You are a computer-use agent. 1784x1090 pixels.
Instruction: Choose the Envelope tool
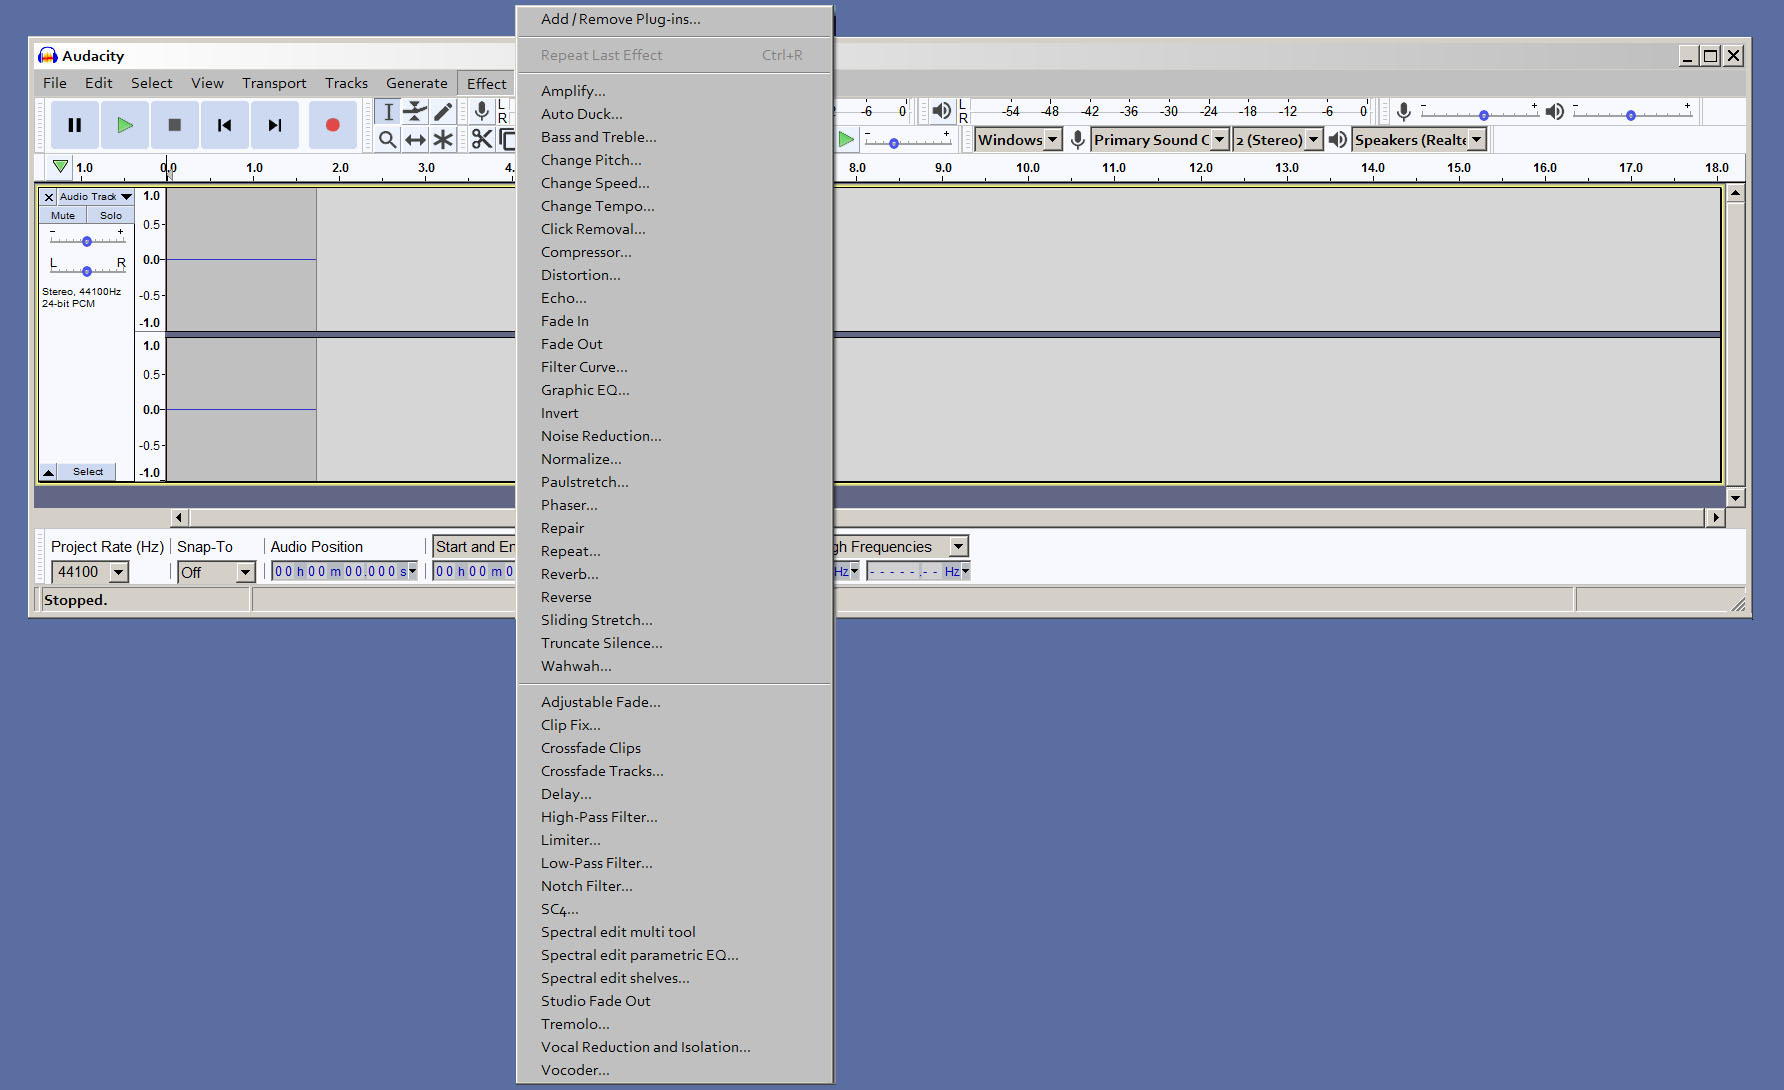[415, 111]
